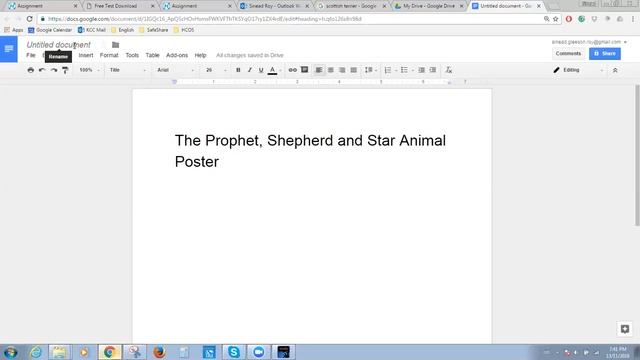Image resolution: width=640 pixels, height=360 pixels.
Task: Add a comment using toolbar comment icon
Action: coord(304,70)
